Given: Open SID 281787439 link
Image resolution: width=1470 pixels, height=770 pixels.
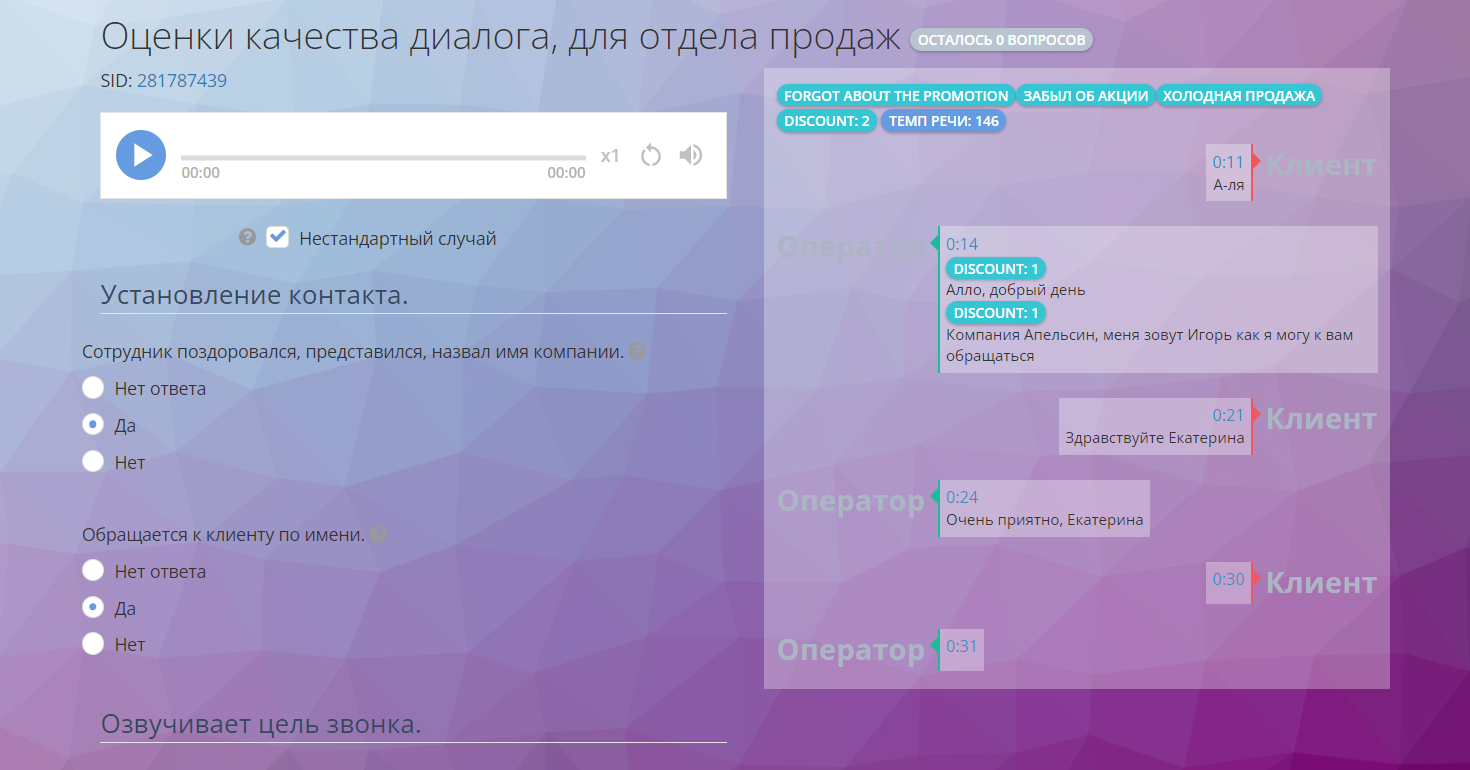Looking at the screenshot, I should 182,81.
